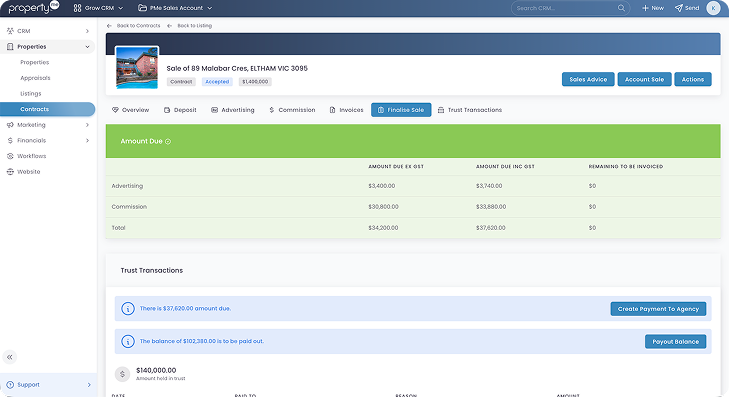Go Back to Listing link
729x397 pixels.
tap(190, 26)
